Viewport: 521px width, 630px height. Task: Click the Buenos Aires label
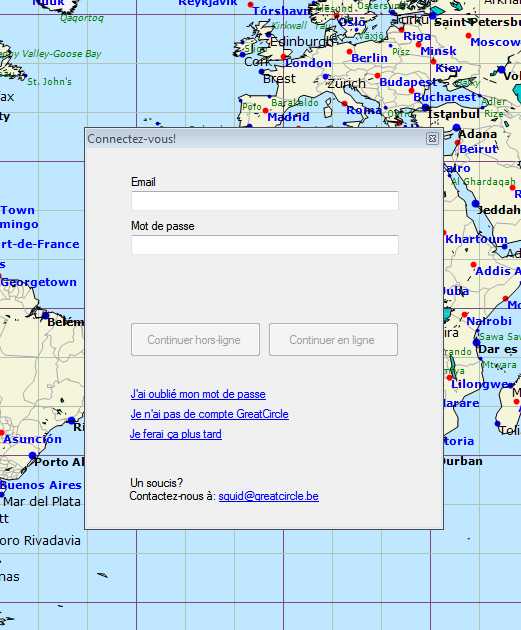(x=41, y=485)
